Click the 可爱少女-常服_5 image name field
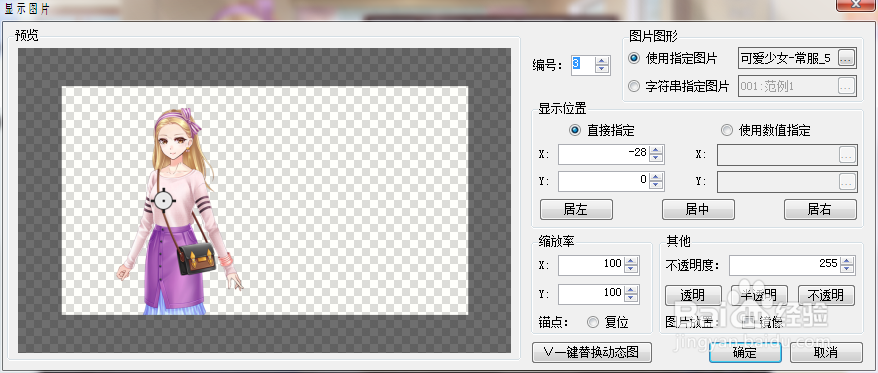Image resolution: width=878 pixels, height=373 pixels. coord(788,58)
